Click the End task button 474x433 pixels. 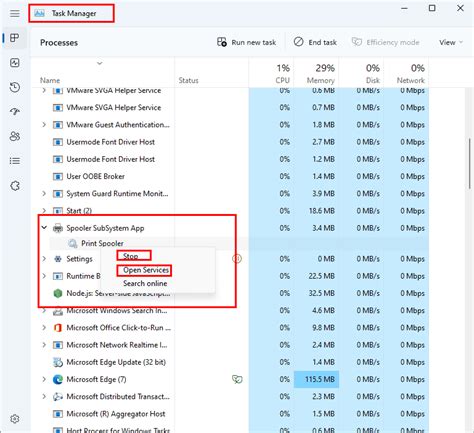coord(315,42)
